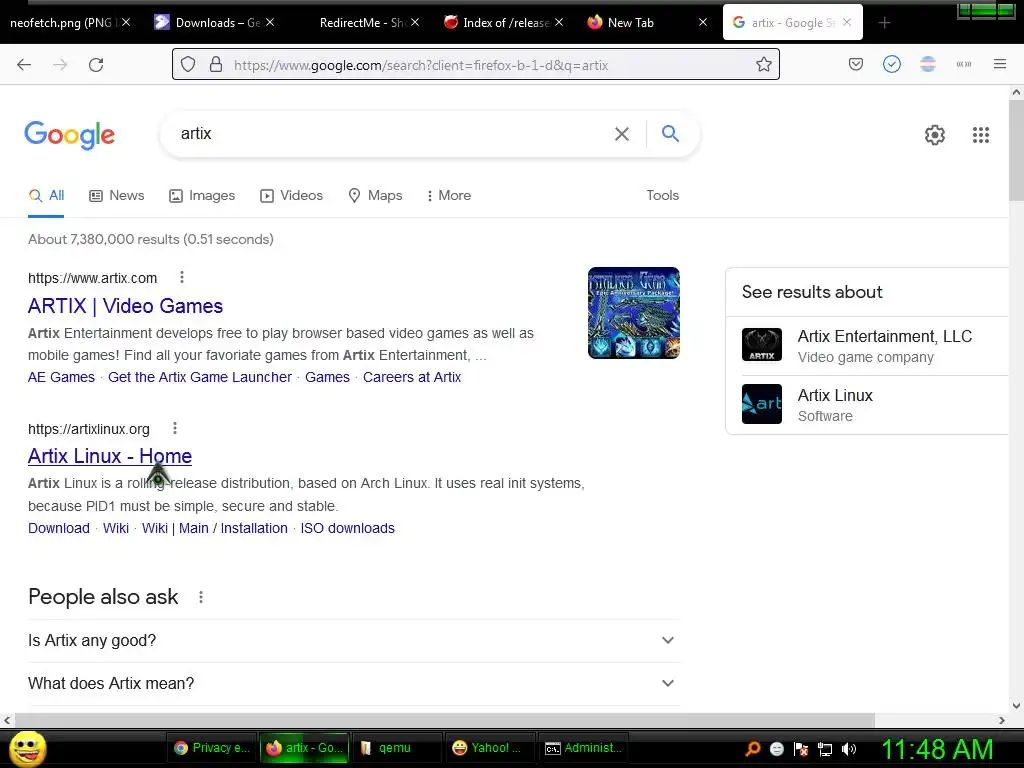This screenshot has width=1024, height=768.
Task: Open the Download sitelink for Artix Linux
Action: pyautogui.click(x=59, y=528)
